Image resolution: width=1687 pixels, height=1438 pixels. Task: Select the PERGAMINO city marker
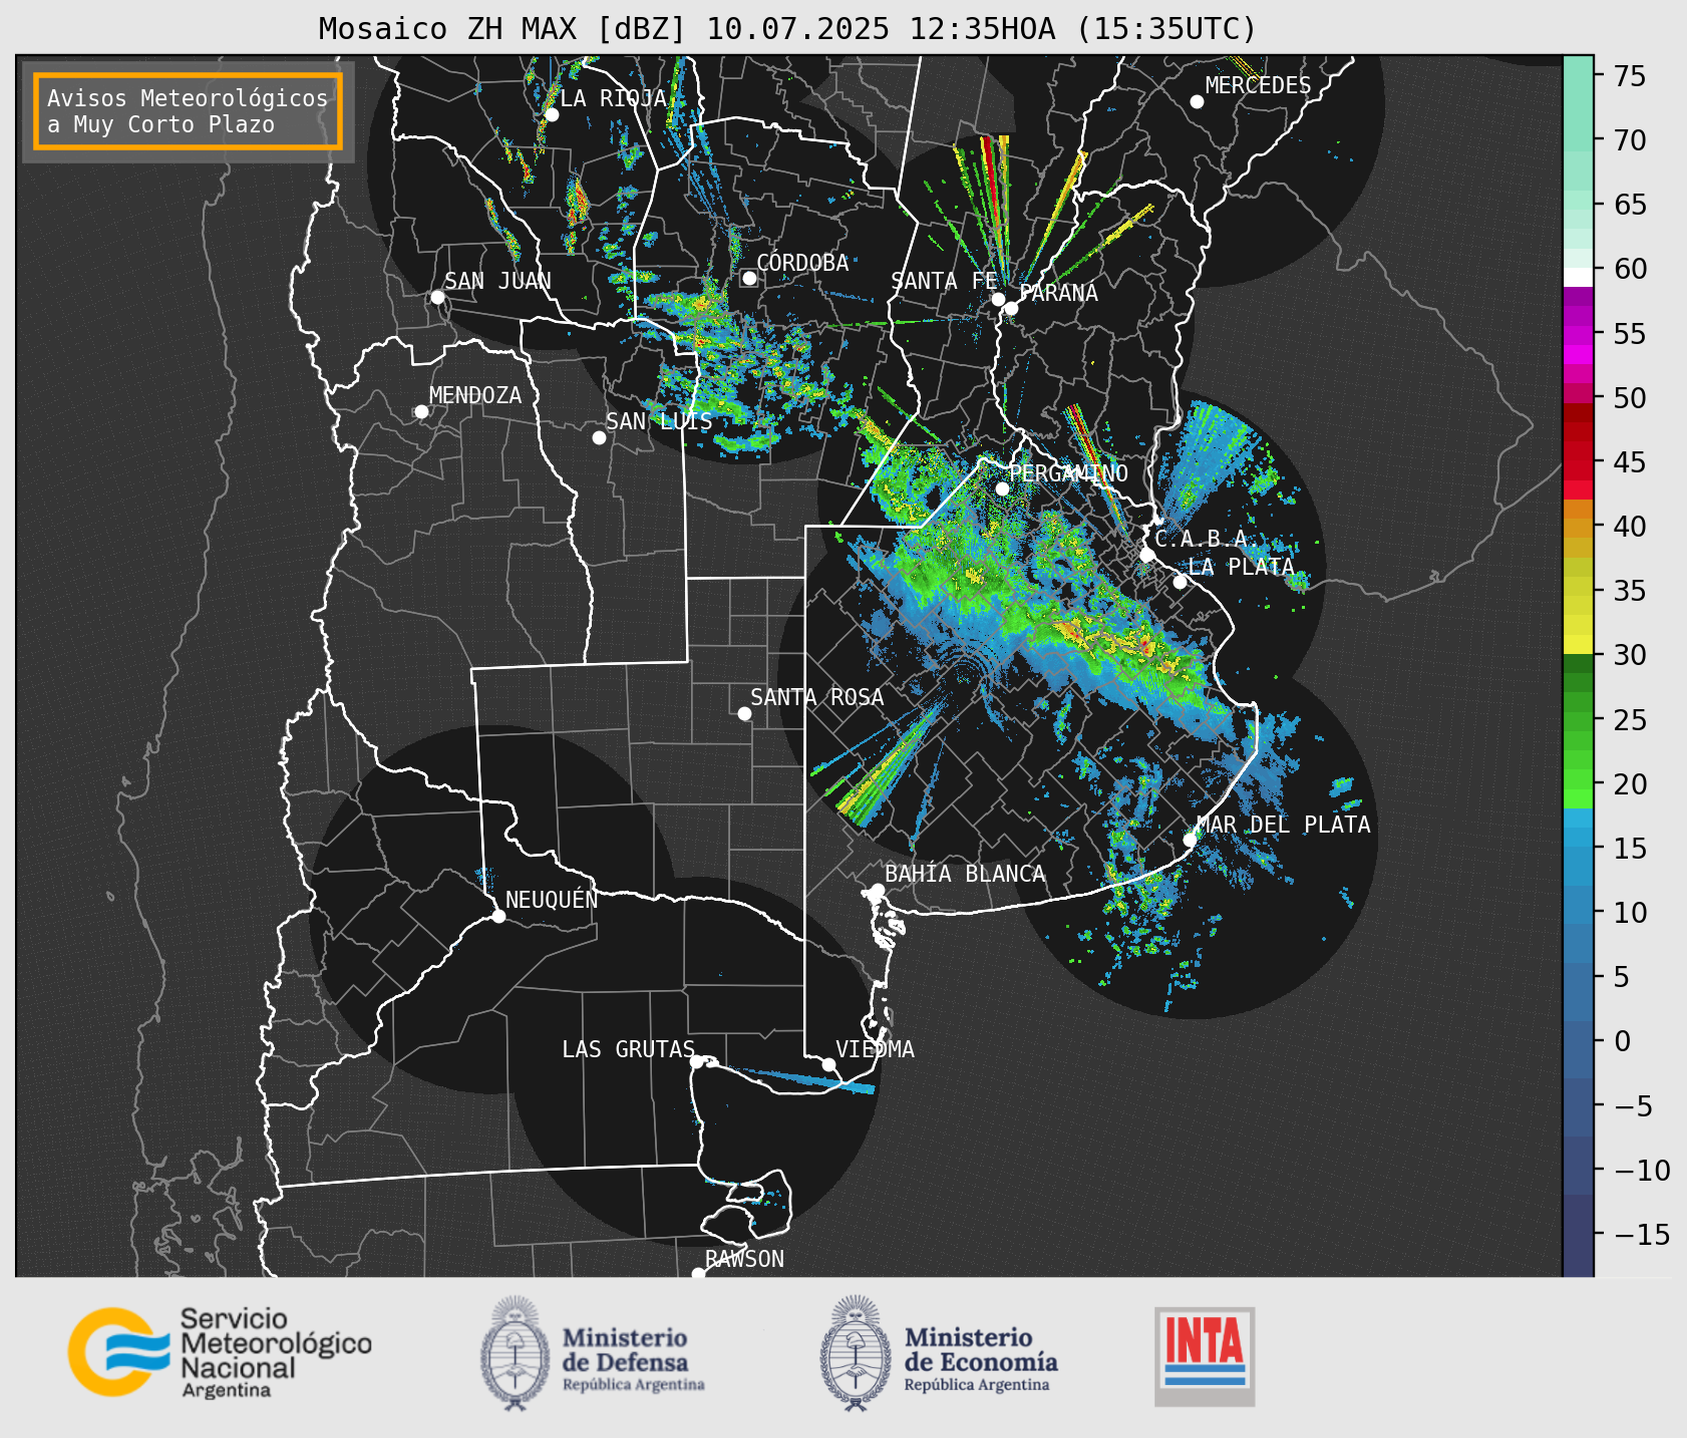point(1002,489)
